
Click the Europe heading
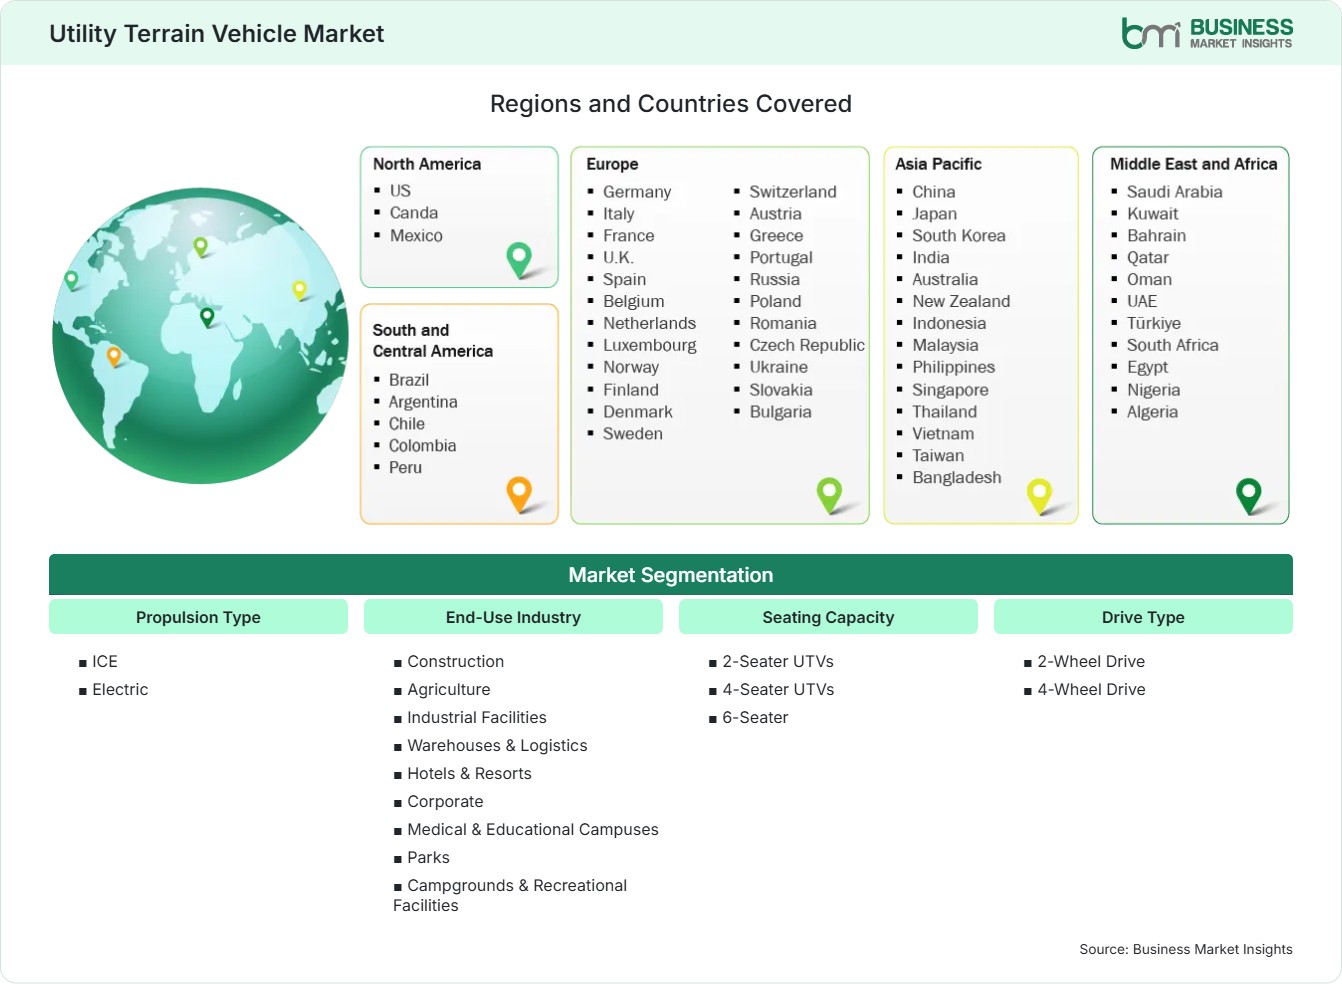pos(612,164)
